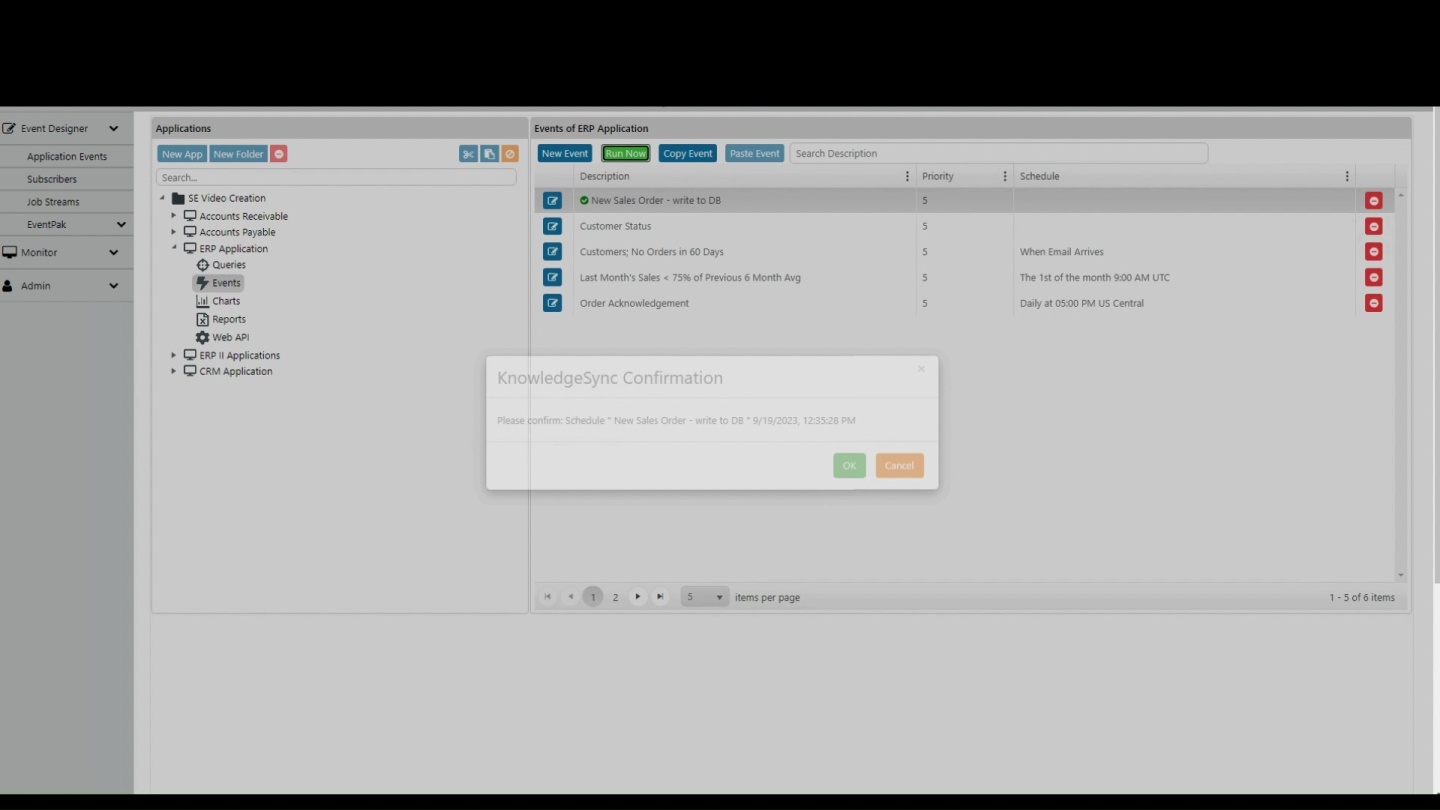
Task: Expand the ERP II Applications node
Action: 174,355
